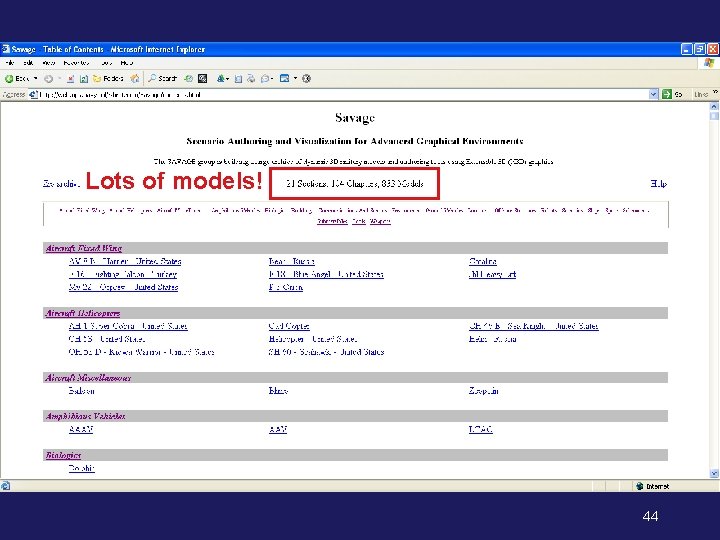Open the dropdown arrow beside the window icon
The width and height of the screenshot is (720, 540).
[295, 79]
